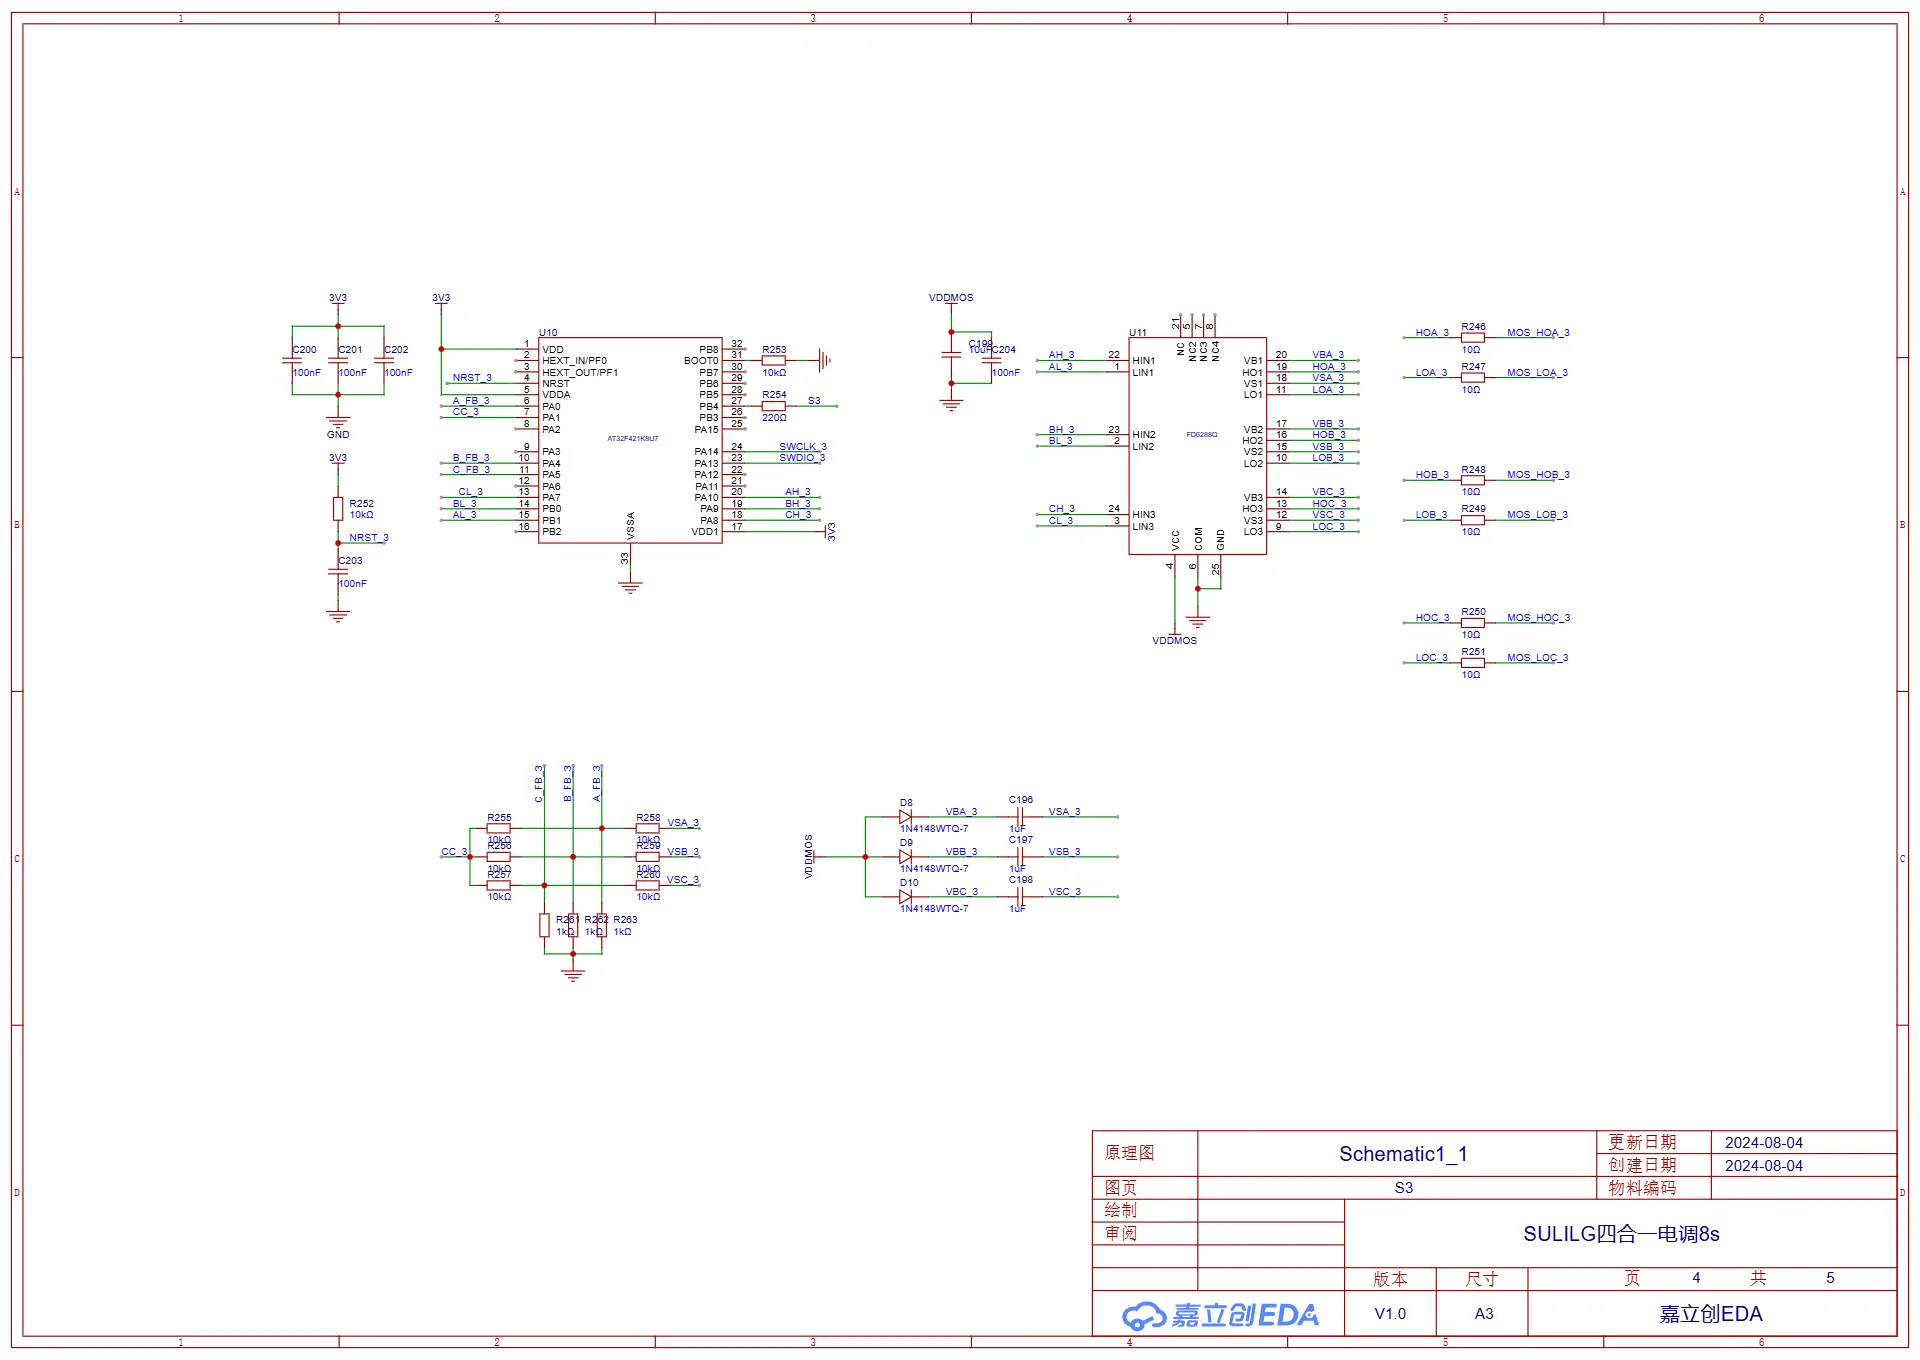Click the 原理图 field label
1920x1360 pixels.
tap(1130, 1153)
